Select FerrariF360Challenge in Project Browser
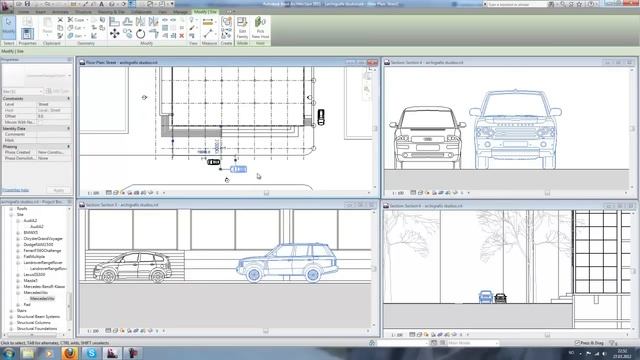The width and height of the screenshot is (640, 360). click(x=42, y=251)
